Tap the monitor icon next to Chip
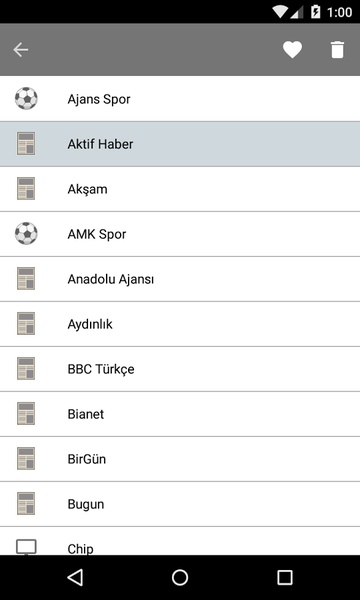 pyautogui.click(x=26, y=547)
